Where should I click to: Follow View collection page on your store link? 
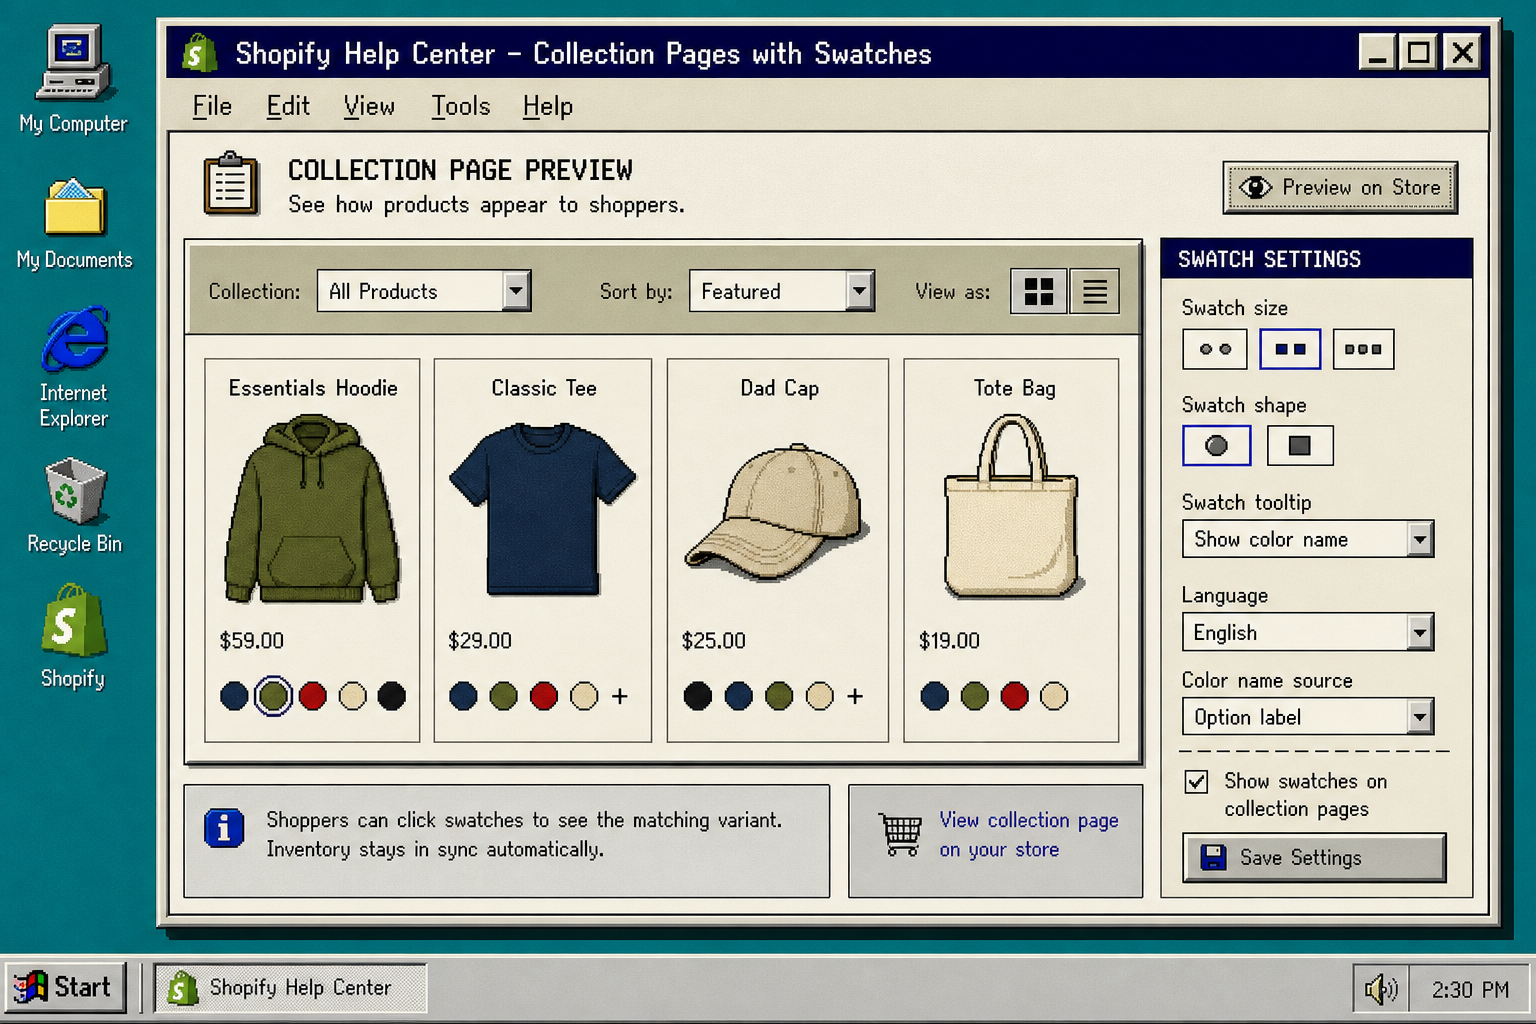tap(1029, 834)
